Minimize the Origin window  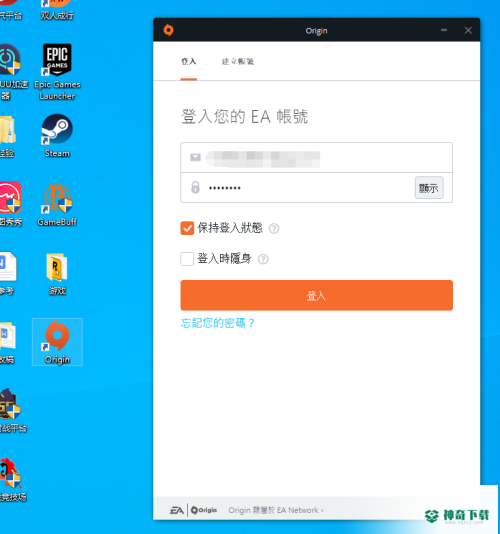(x=444, y=30)
